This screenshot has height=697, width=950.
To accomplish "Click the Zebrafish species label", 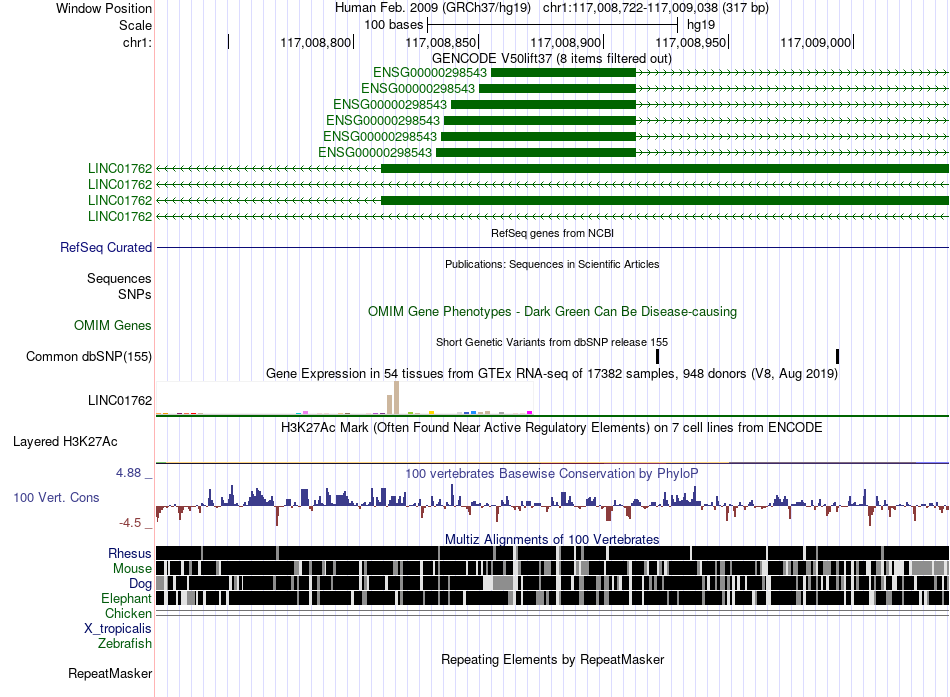I will tap(125, 644).
